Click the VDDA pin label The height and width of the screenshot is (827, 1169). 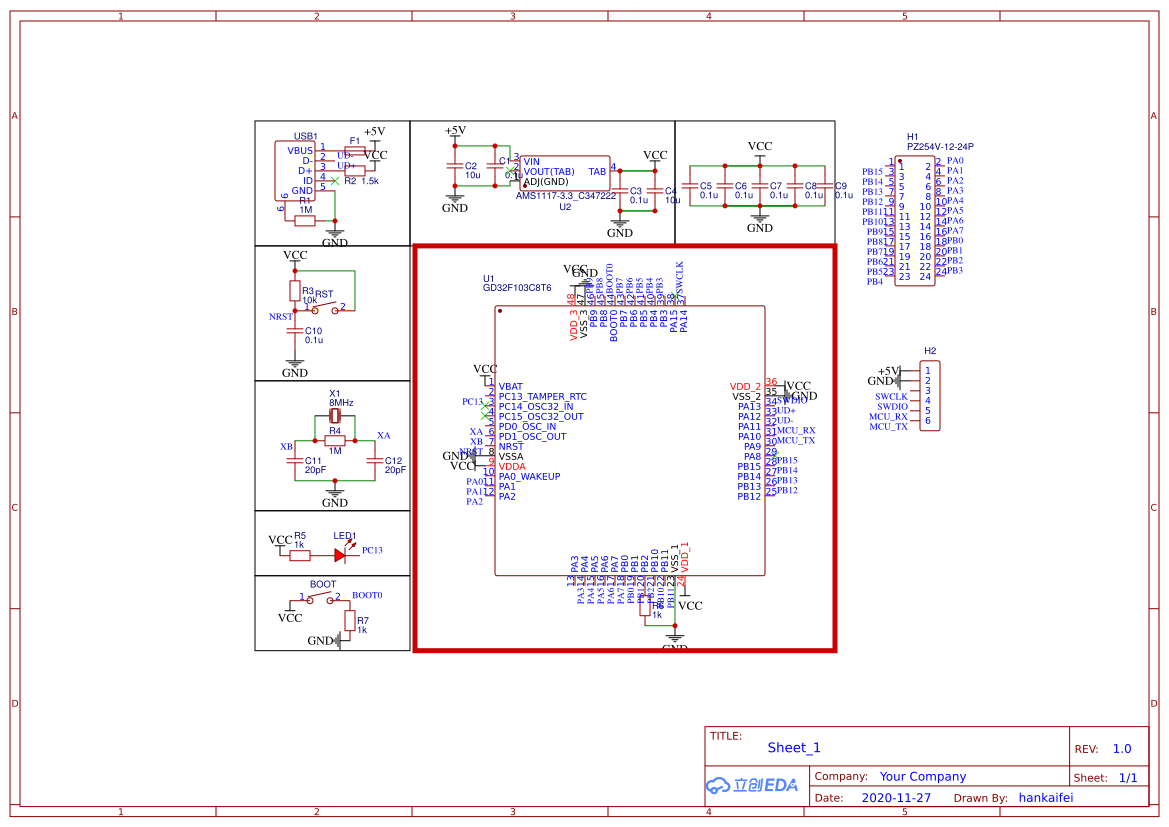tap(512, 467)
